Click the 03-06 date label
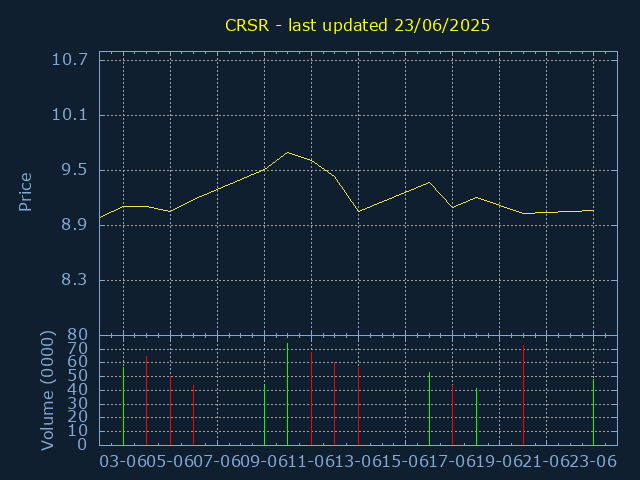 point(123,462)
